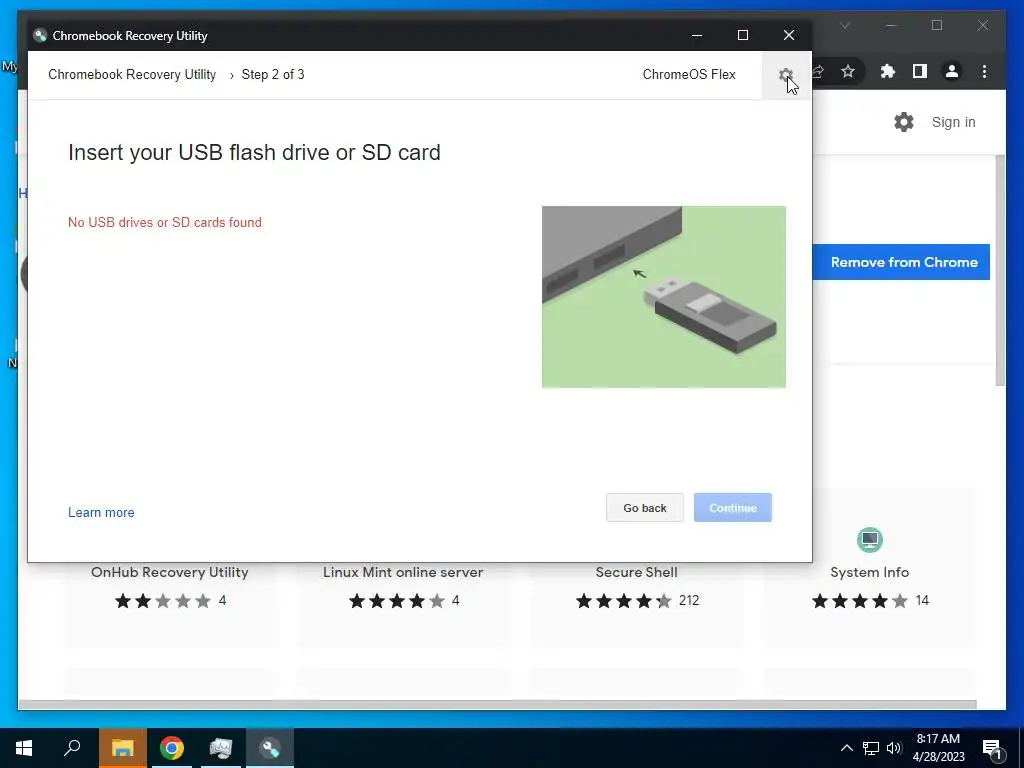This screenshot has height=768, width=1024.
Task: Switch to Chrome in taskbar
Action: pyautogui.click(x=172, y=748)
